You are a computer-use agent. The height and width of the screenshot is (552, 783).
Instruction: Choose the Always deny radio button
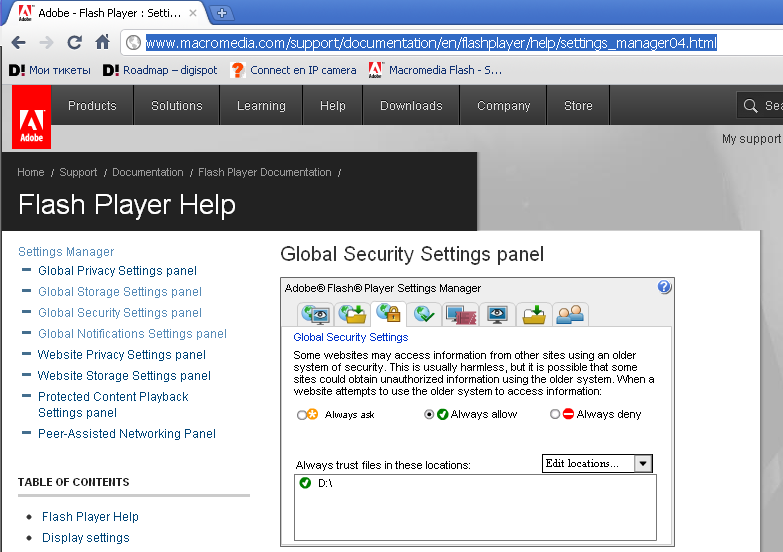coord(555,414)
